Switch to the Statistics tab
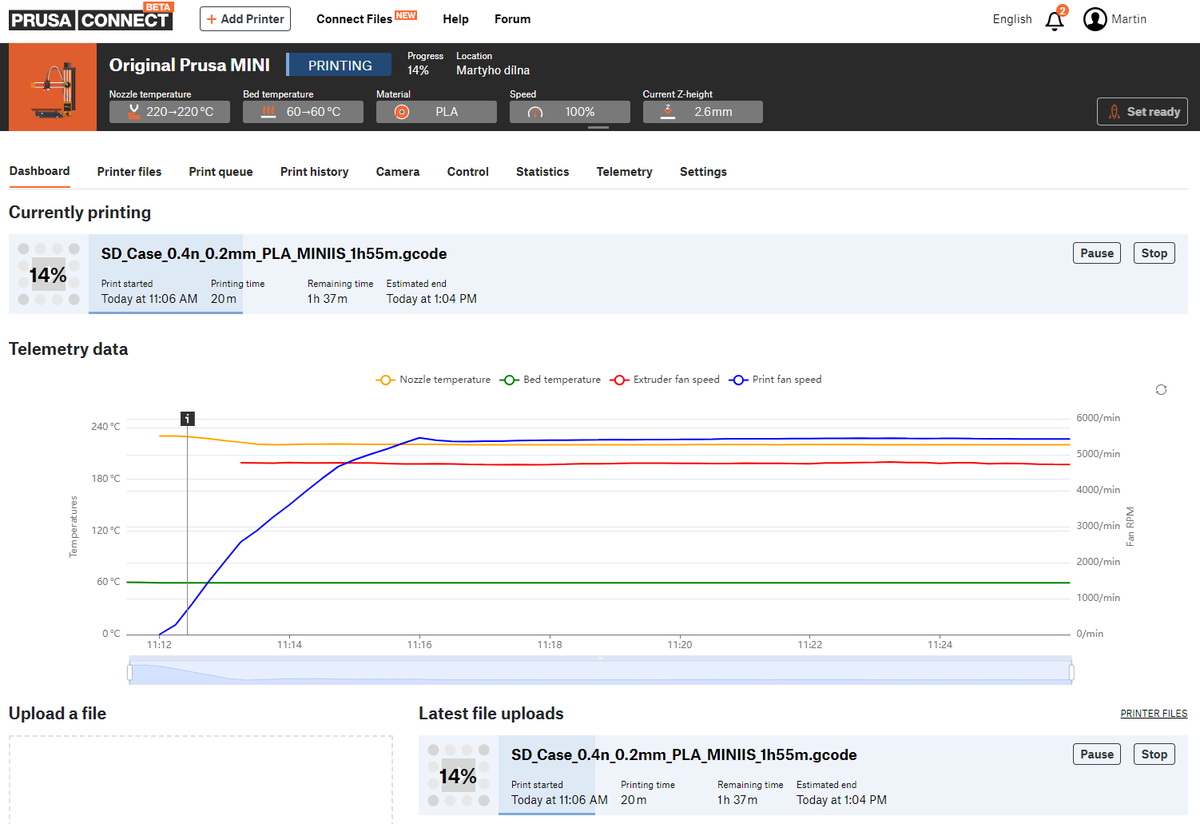Image resolution: width=1200 pixels, height=824 pixels. pyautogui.click(x=542, y=172)
